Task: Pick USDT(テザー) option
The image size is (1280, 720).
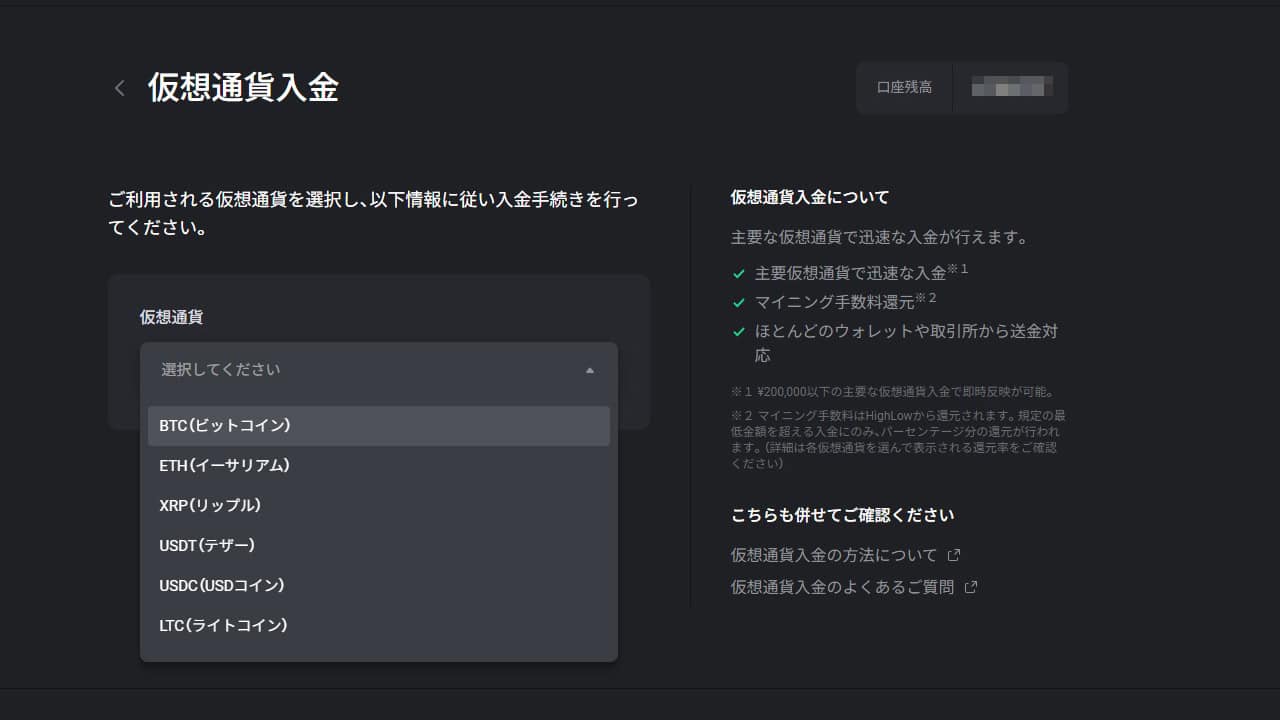Action: (x=379, y=546)
